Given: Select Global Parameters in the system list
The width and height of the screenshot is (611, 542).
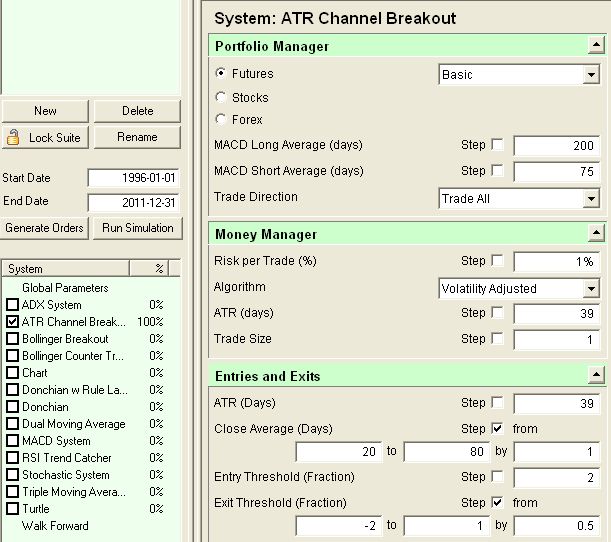Looking at the screenshot, I should 65,288.
